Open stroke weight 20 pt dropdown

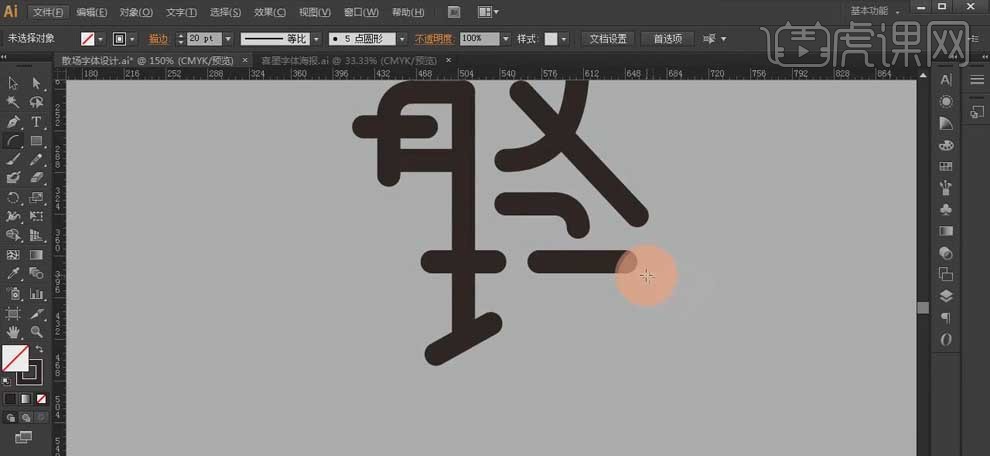[228, 39]
